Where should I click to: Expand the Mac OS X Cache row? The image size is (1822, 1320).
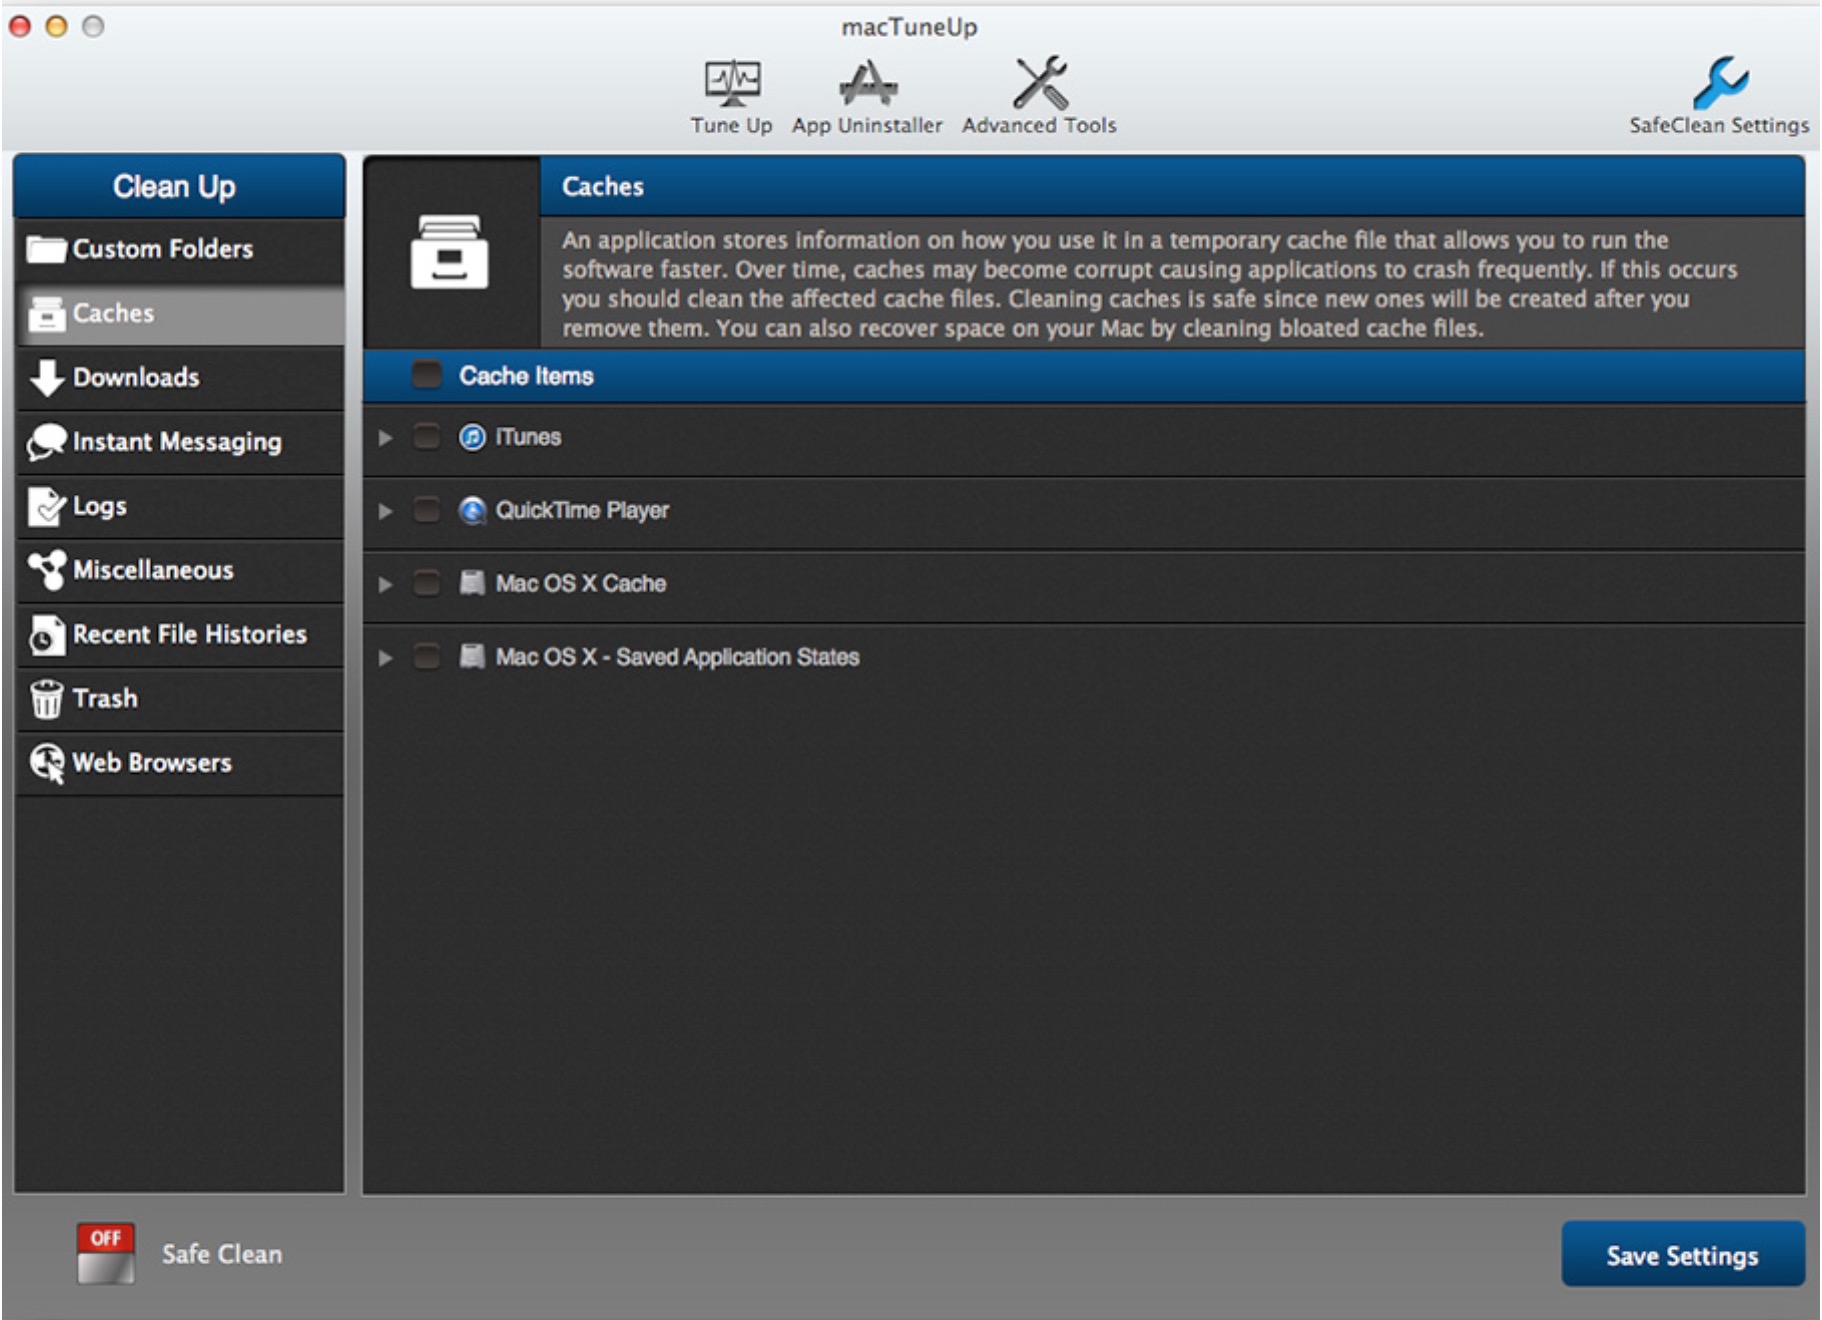(x=385, y=584)
